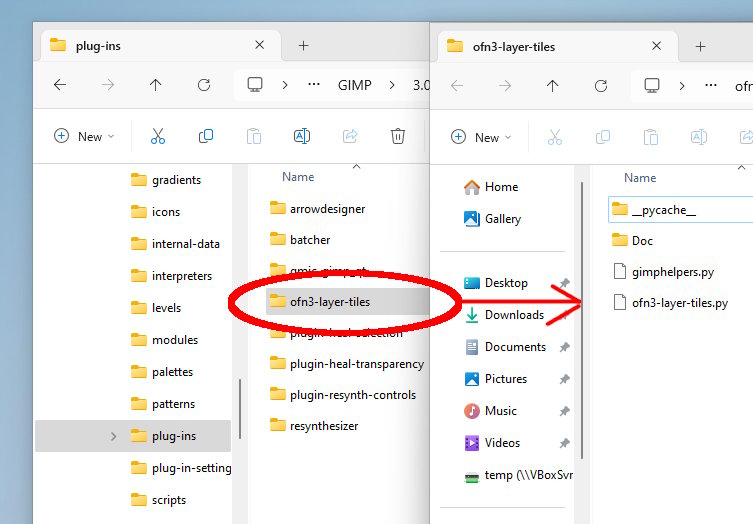Click Forward arrow in plug-ins window
This screenshot has width=753, height=524.
(108, 85)
